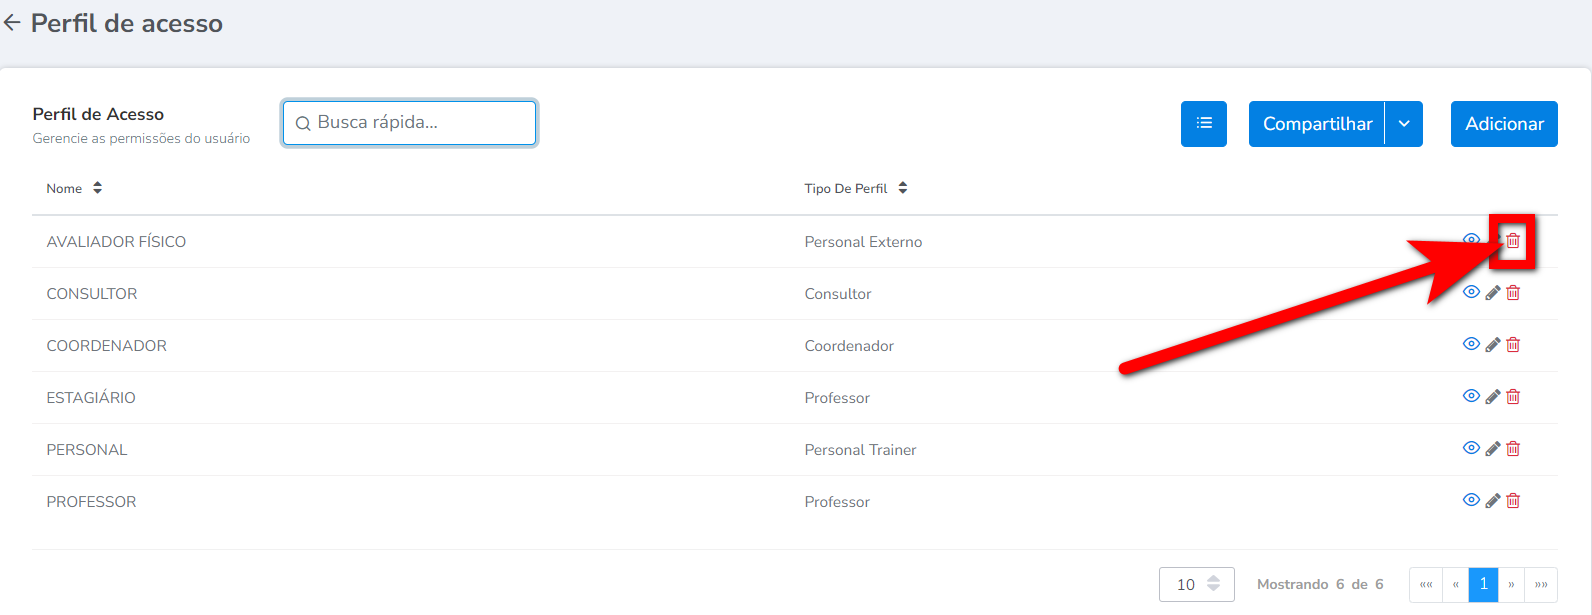Go to the last page in pagination
Screen dimensions: 1592x615
1541,584
